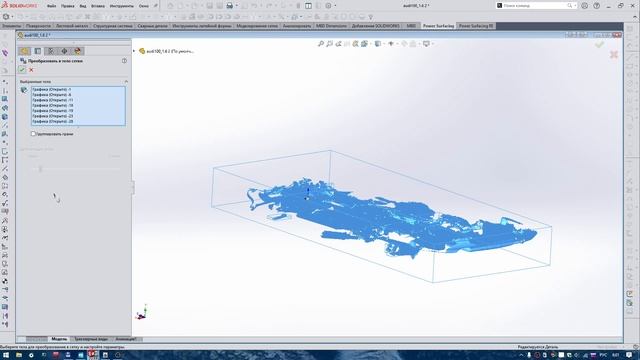Open Windows Start button
Viewport: 640px width, 360px height.
(x=6, y=355)
